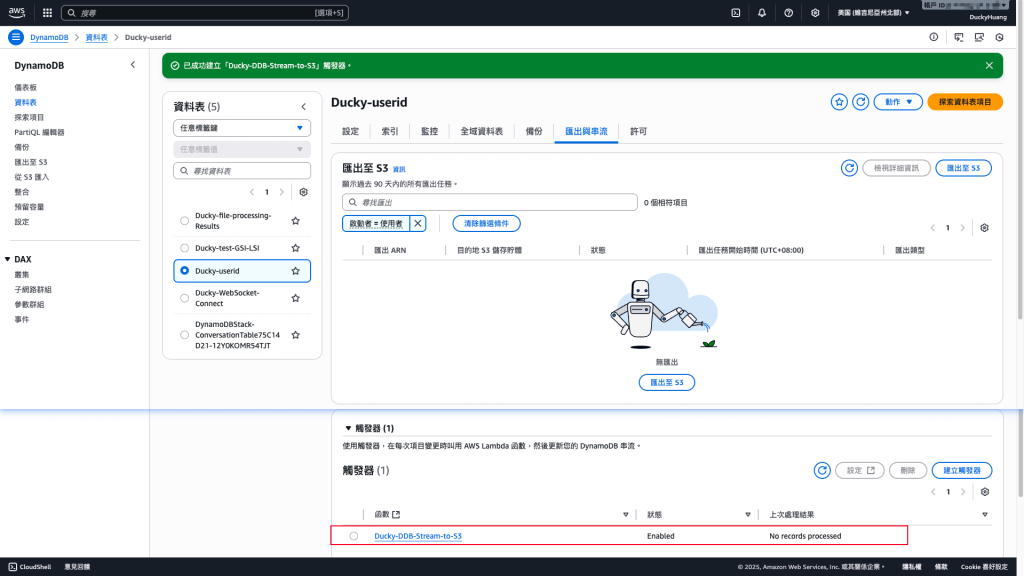Open Import from S3 in sidebar
1024x576 pixels.
click(x=31, y=177)
